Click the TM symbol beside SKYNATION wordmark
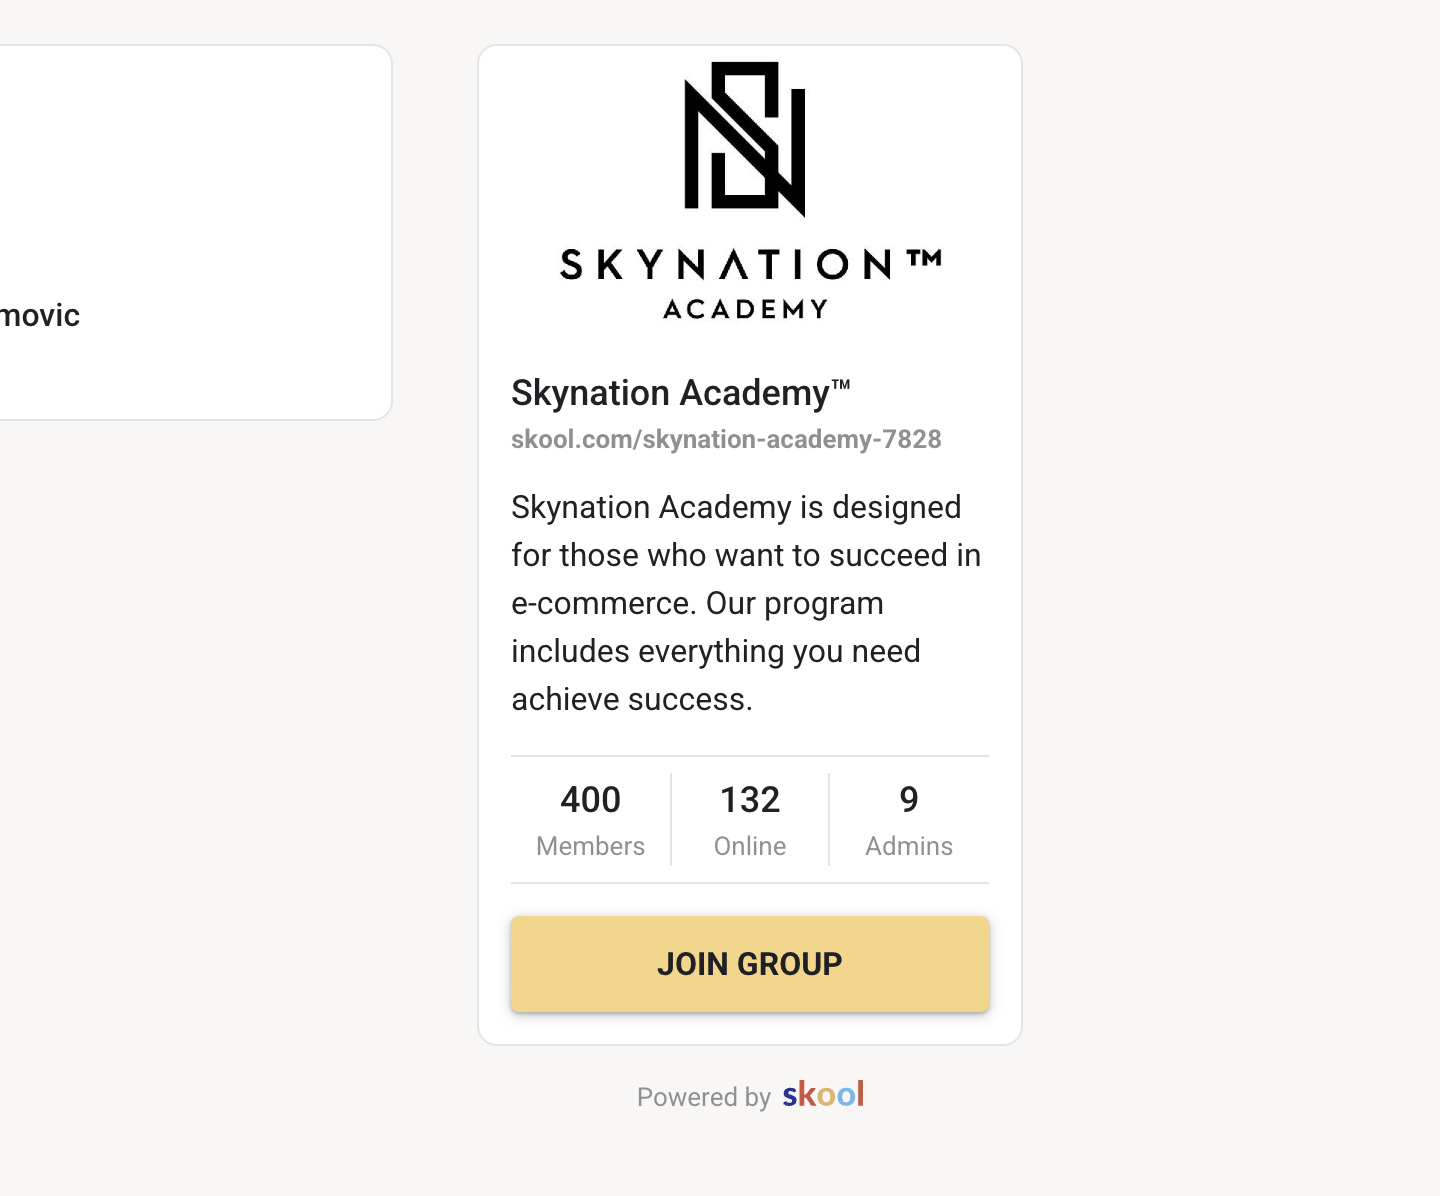The image size is (1440, 1196). click(925, 260)
